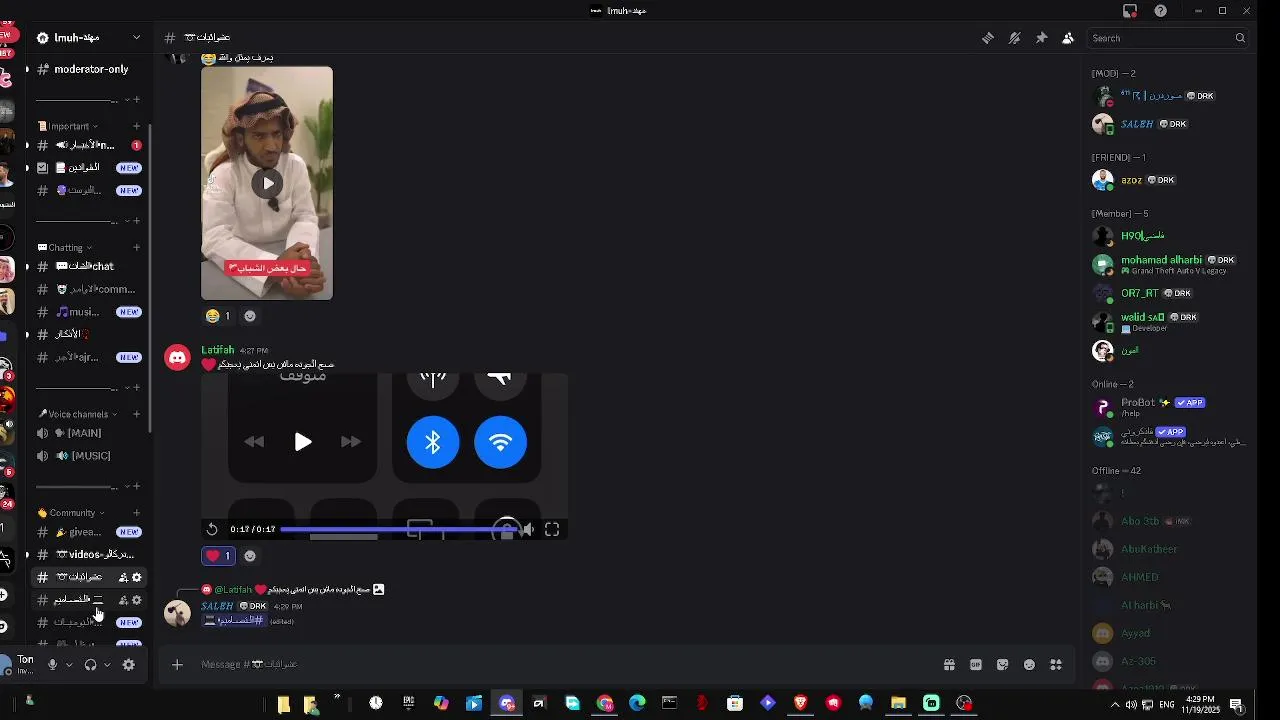Click the Latifah username in chat
Image resolution: width=1280 pixels, height=720 pixels.
[x=217, y=350]
